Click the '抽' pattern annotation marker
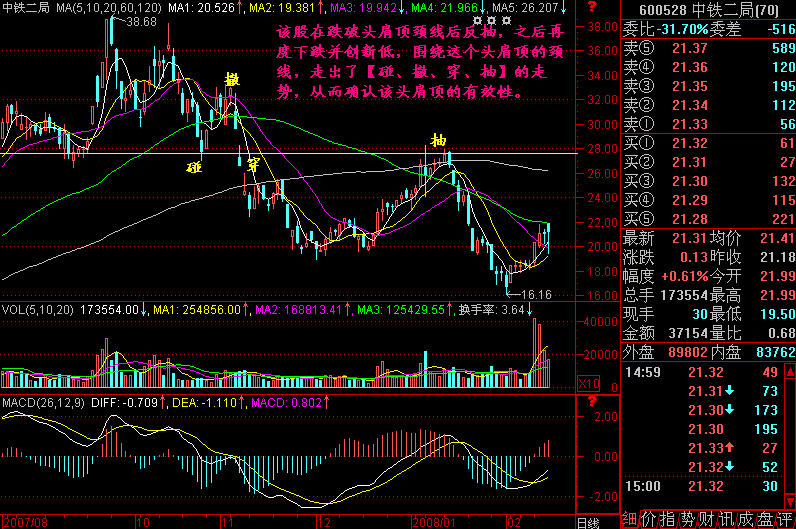Viewport: 796px width, 529px height. [x=437, y=138]
